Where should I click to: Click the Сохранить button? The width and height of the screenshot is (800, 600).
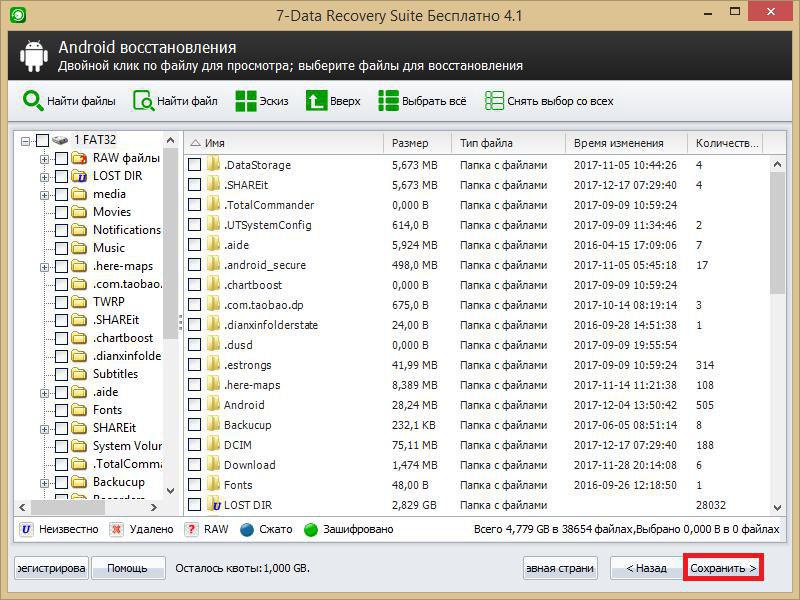tap(723, 567)
